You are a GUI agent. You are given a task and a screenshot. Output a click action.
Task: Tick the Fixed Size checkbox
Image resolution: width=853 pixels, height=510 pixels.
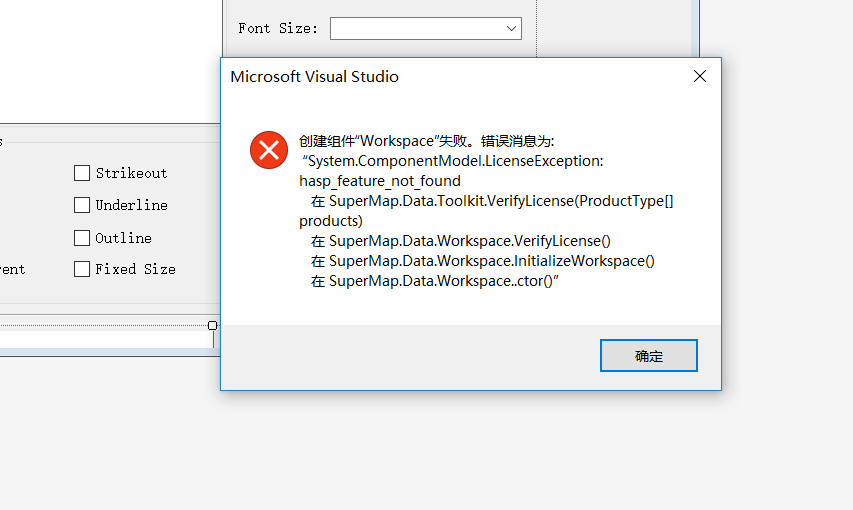(x=82, y=269)
